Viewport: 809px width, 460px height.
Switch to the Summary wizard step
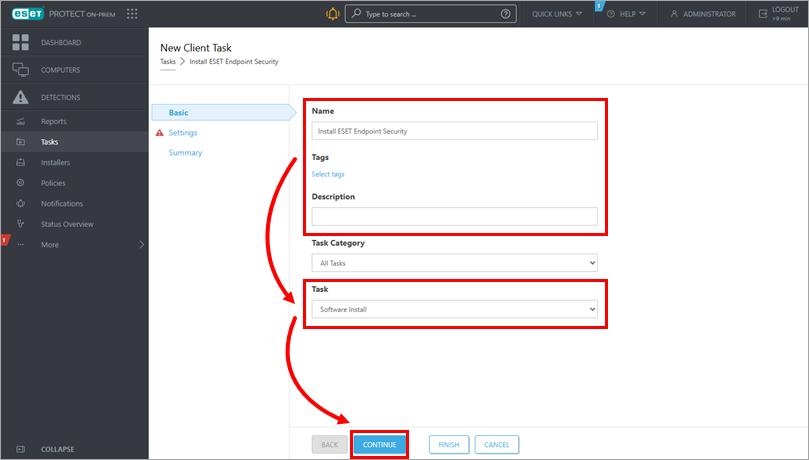185,153
